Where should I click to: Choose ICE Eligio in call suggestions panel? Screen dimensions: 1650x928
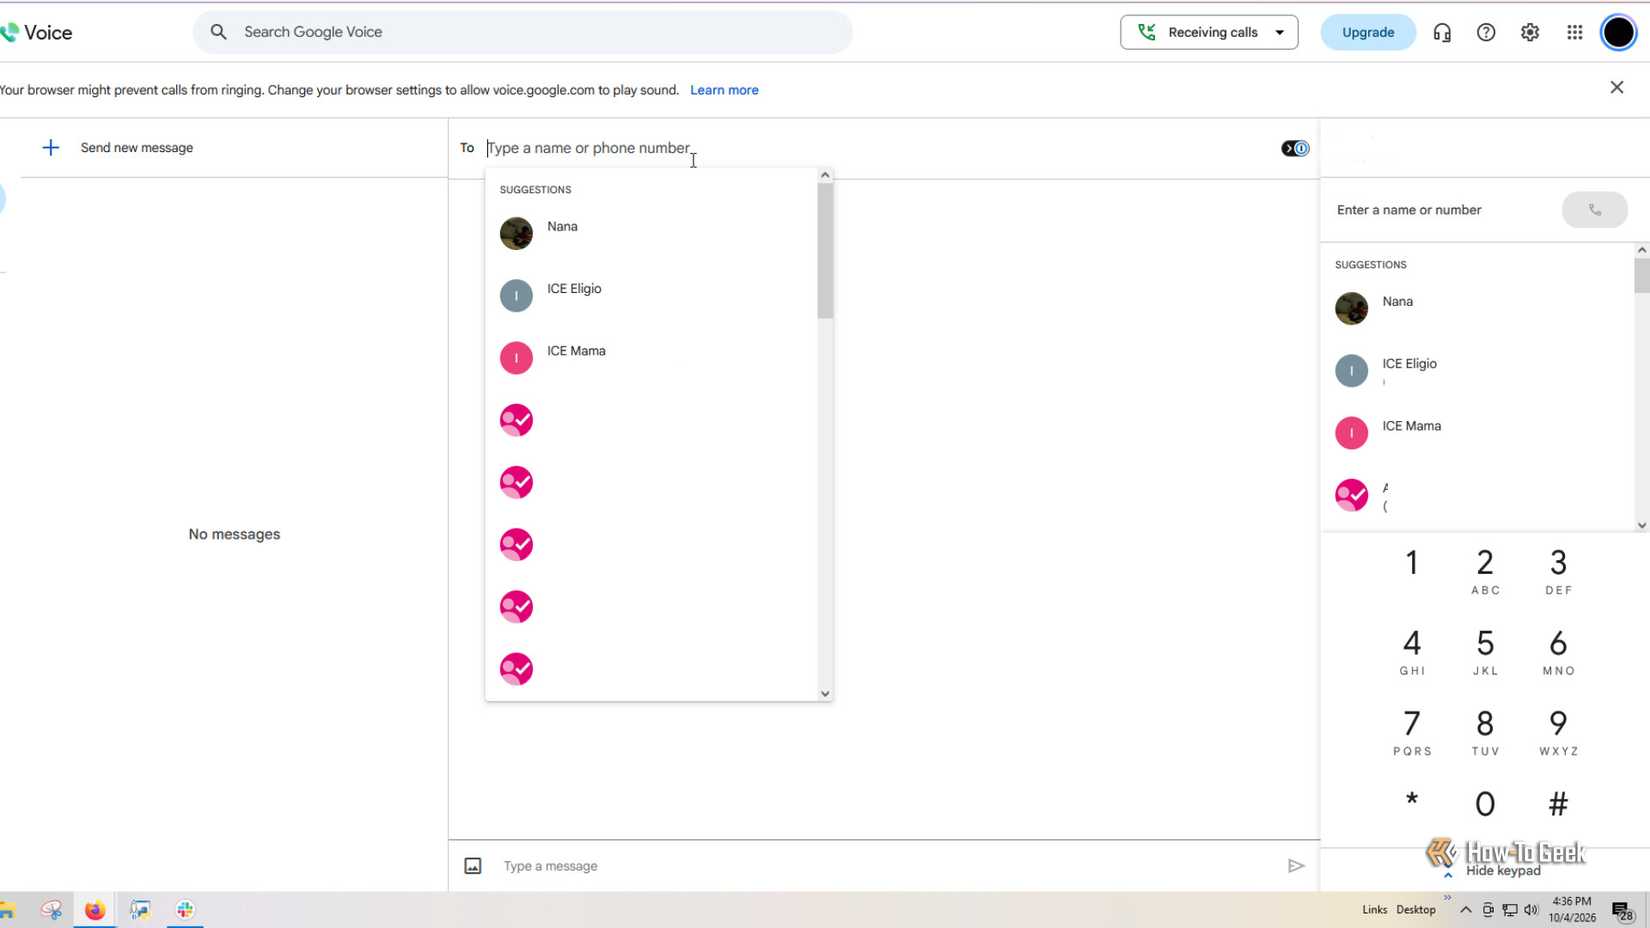[1478, 370]
